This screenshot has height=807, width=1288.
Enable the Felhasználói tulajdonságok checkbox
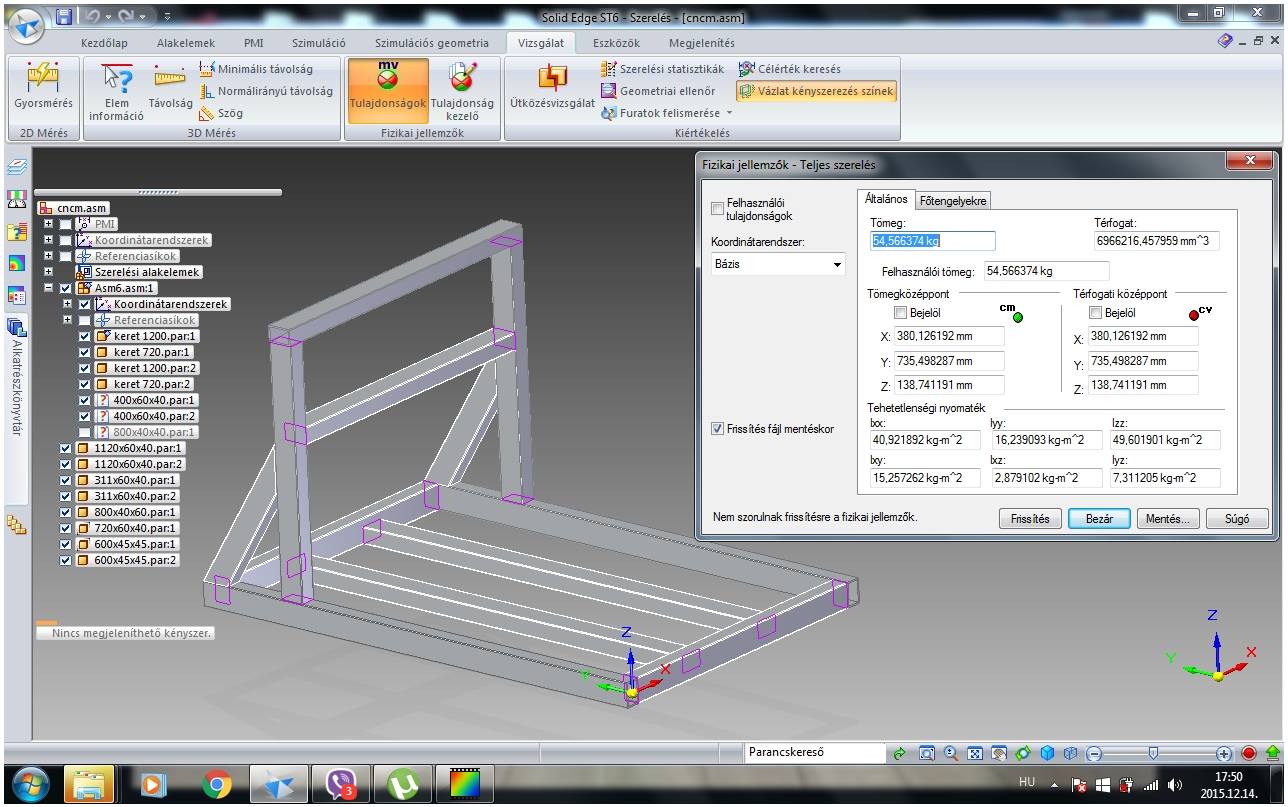tap(717, 208)
